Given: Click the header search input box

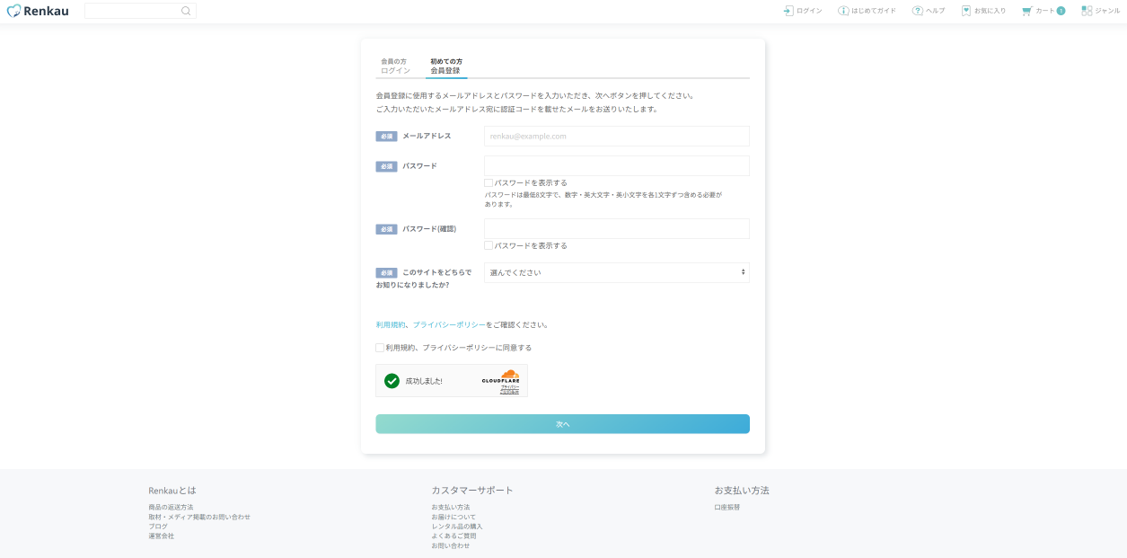Looking at the screenshot, I should coord(140,11).
